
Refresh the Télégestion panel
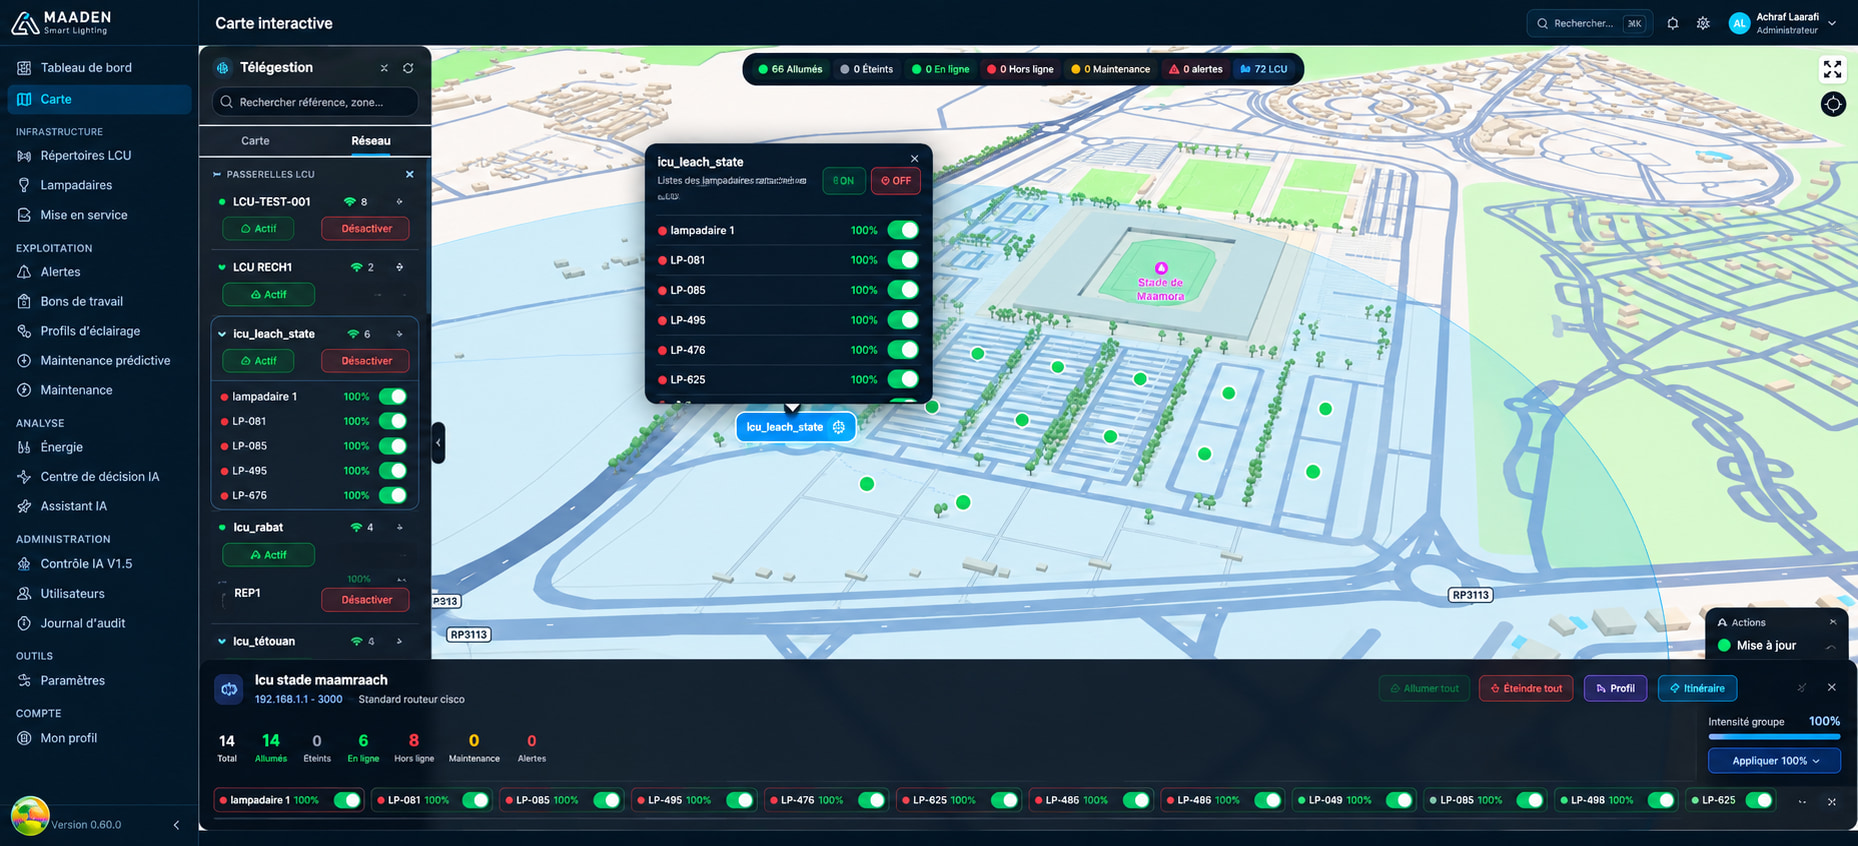coord(408,68)
